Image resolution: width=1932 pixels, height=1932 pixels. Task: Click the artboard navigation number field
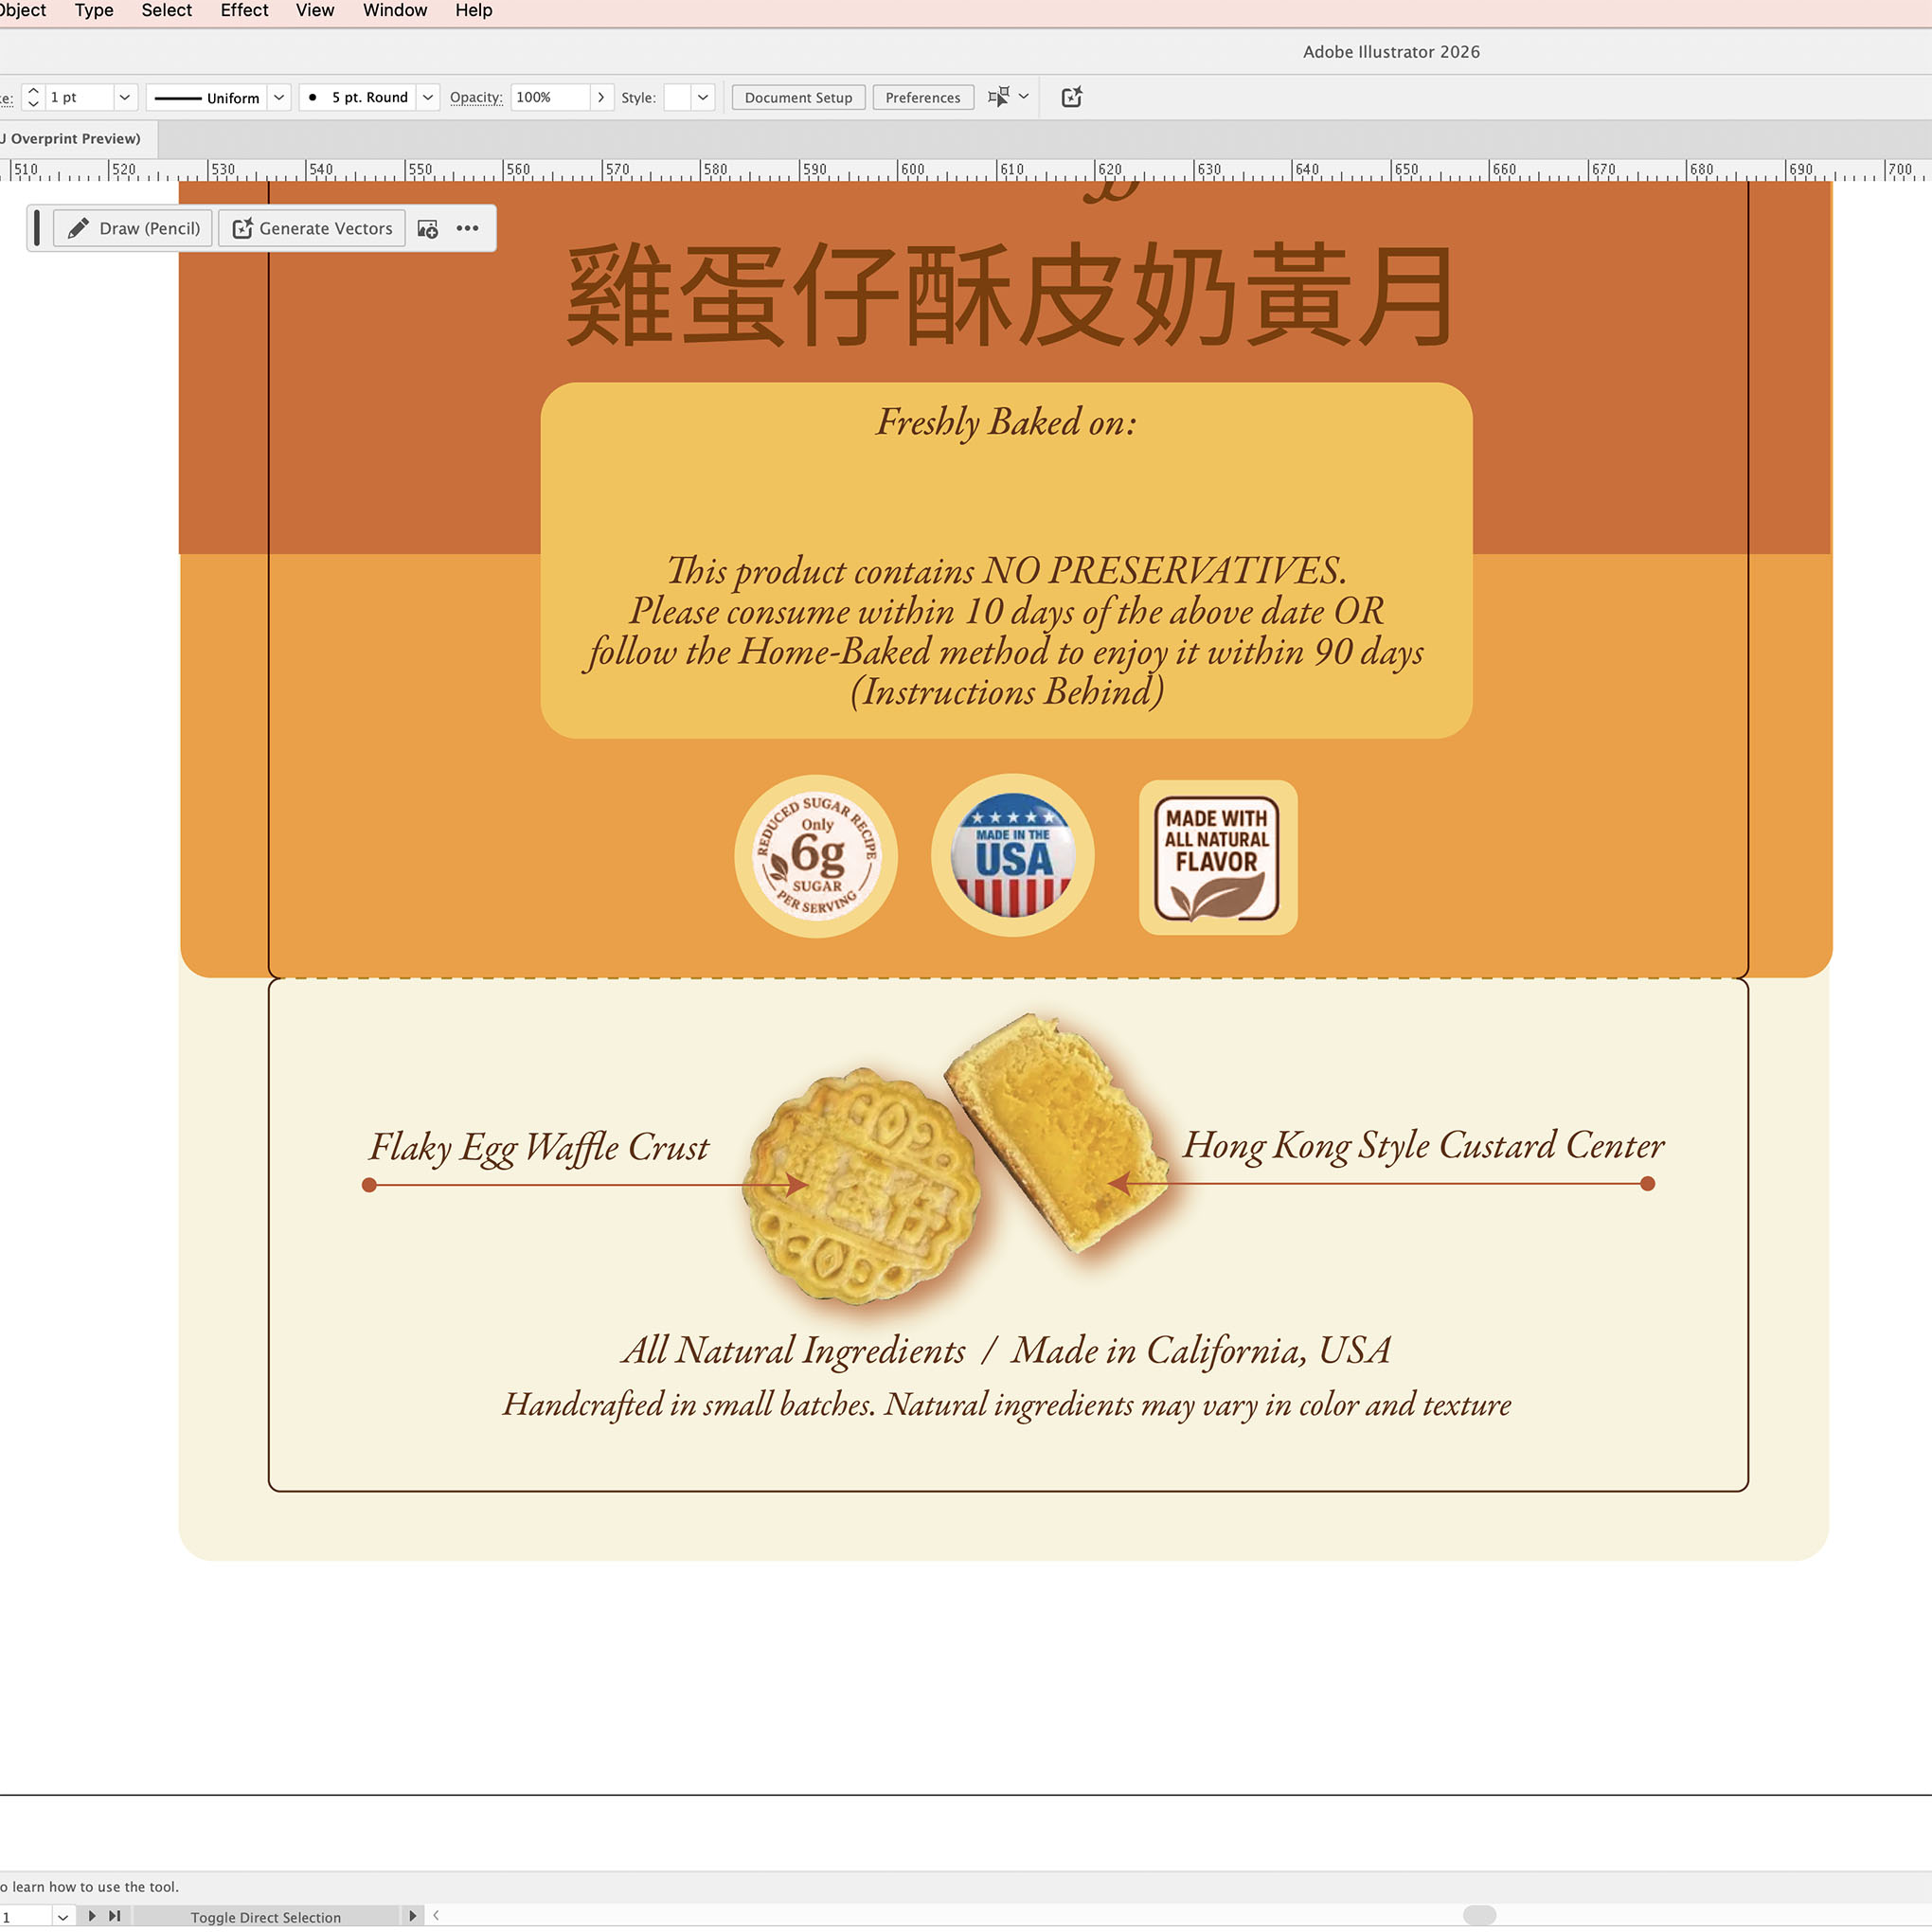[x=25, y=1916]
